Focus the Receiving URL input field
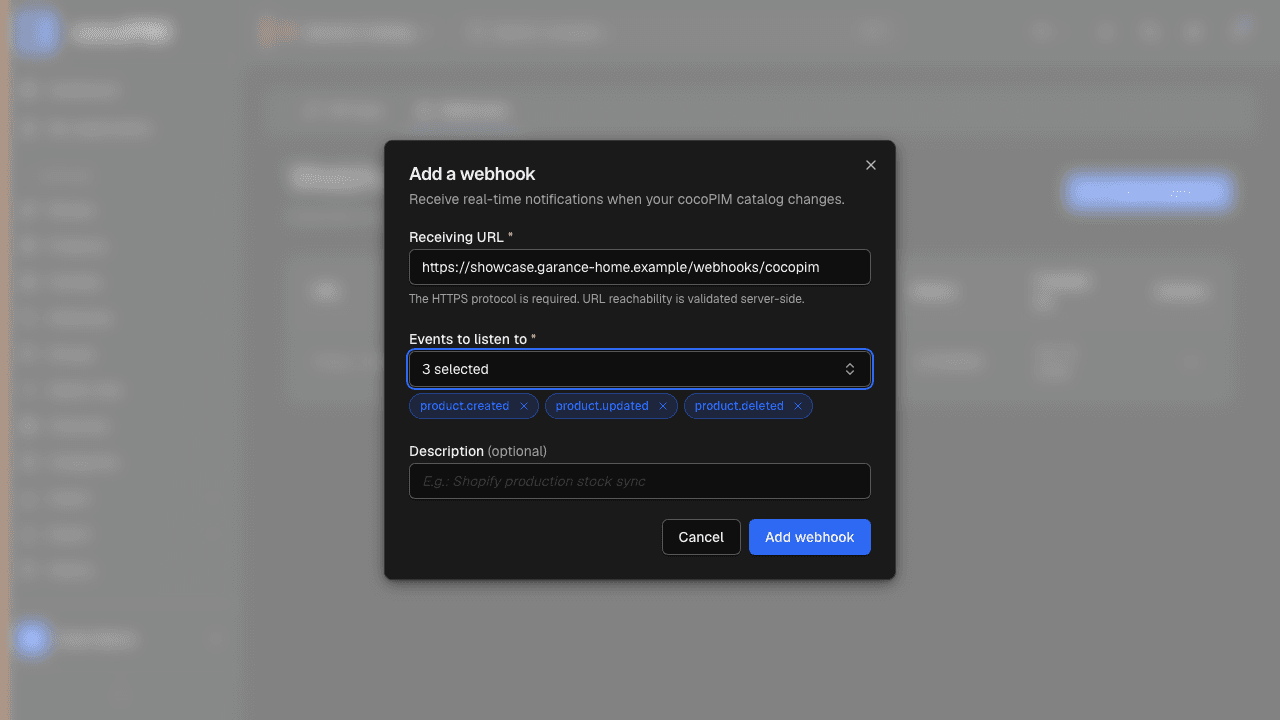The width and height of the screenshot is (1280, 720). tap(640, 267)
